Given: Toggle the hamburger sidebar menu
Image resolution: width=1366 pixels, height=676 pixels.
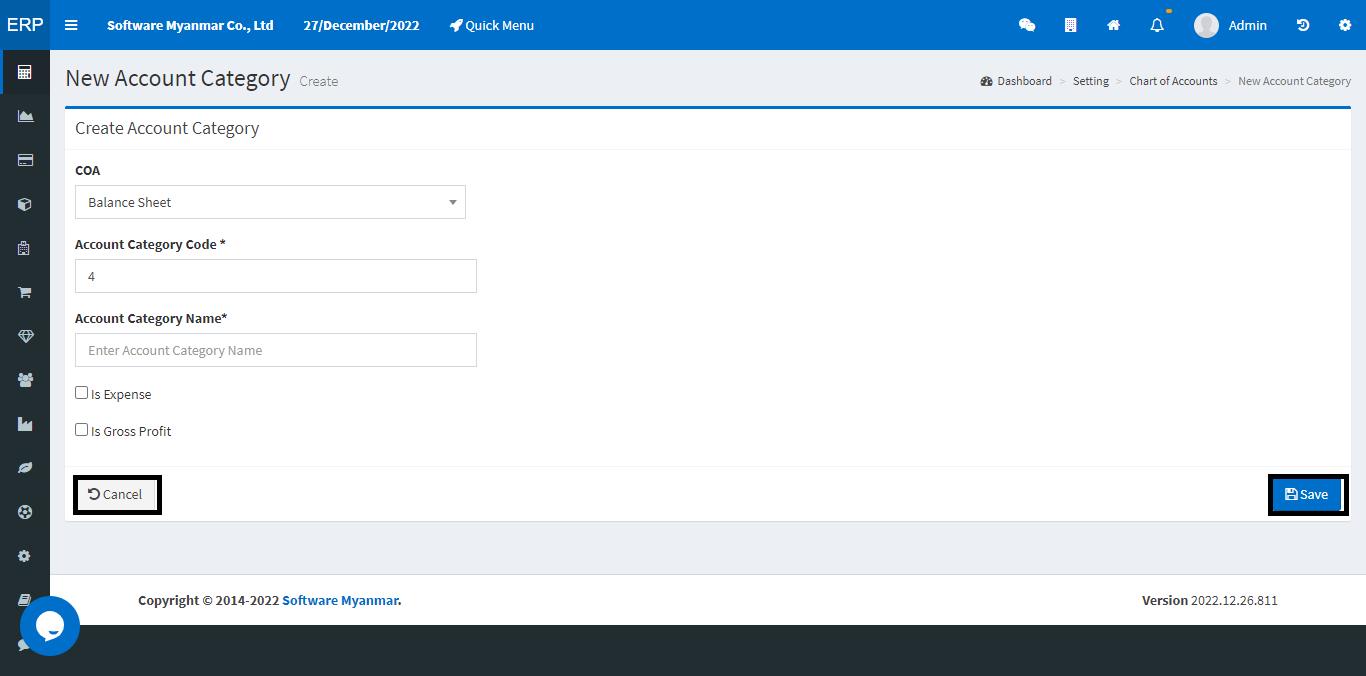Looking at the screenshot, I should [x=71, y=25].
